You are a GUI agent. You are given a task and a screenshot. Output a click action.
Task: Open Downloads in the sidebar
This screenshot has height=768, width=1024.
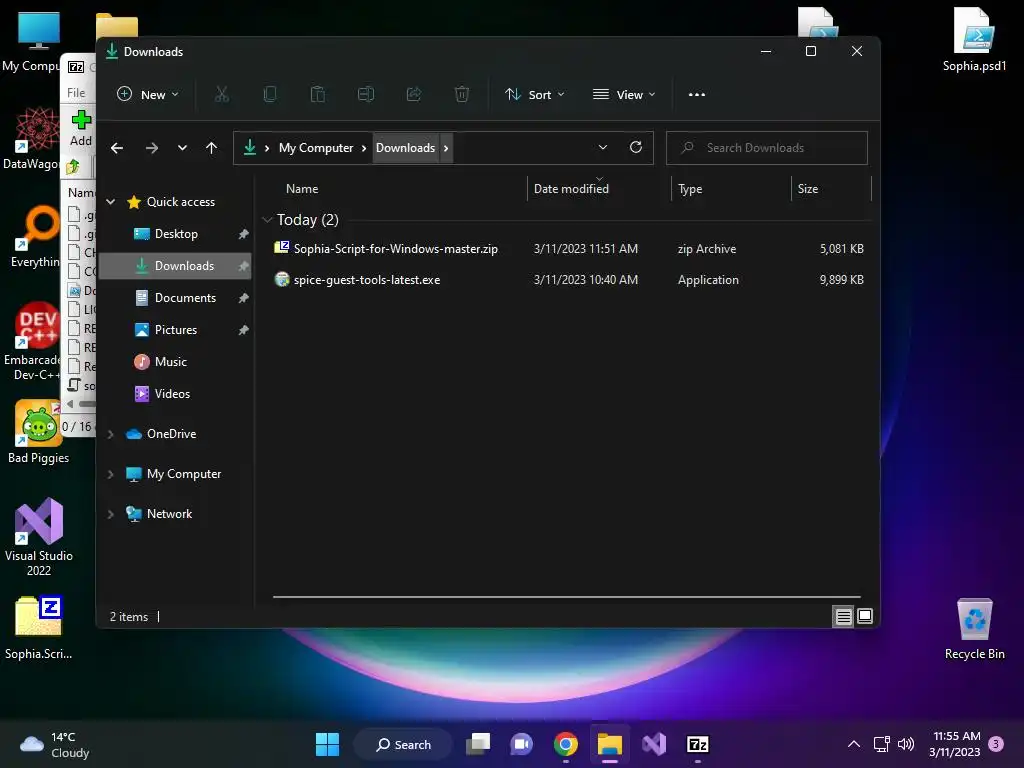pyautogui.click(x=176, y=266)
